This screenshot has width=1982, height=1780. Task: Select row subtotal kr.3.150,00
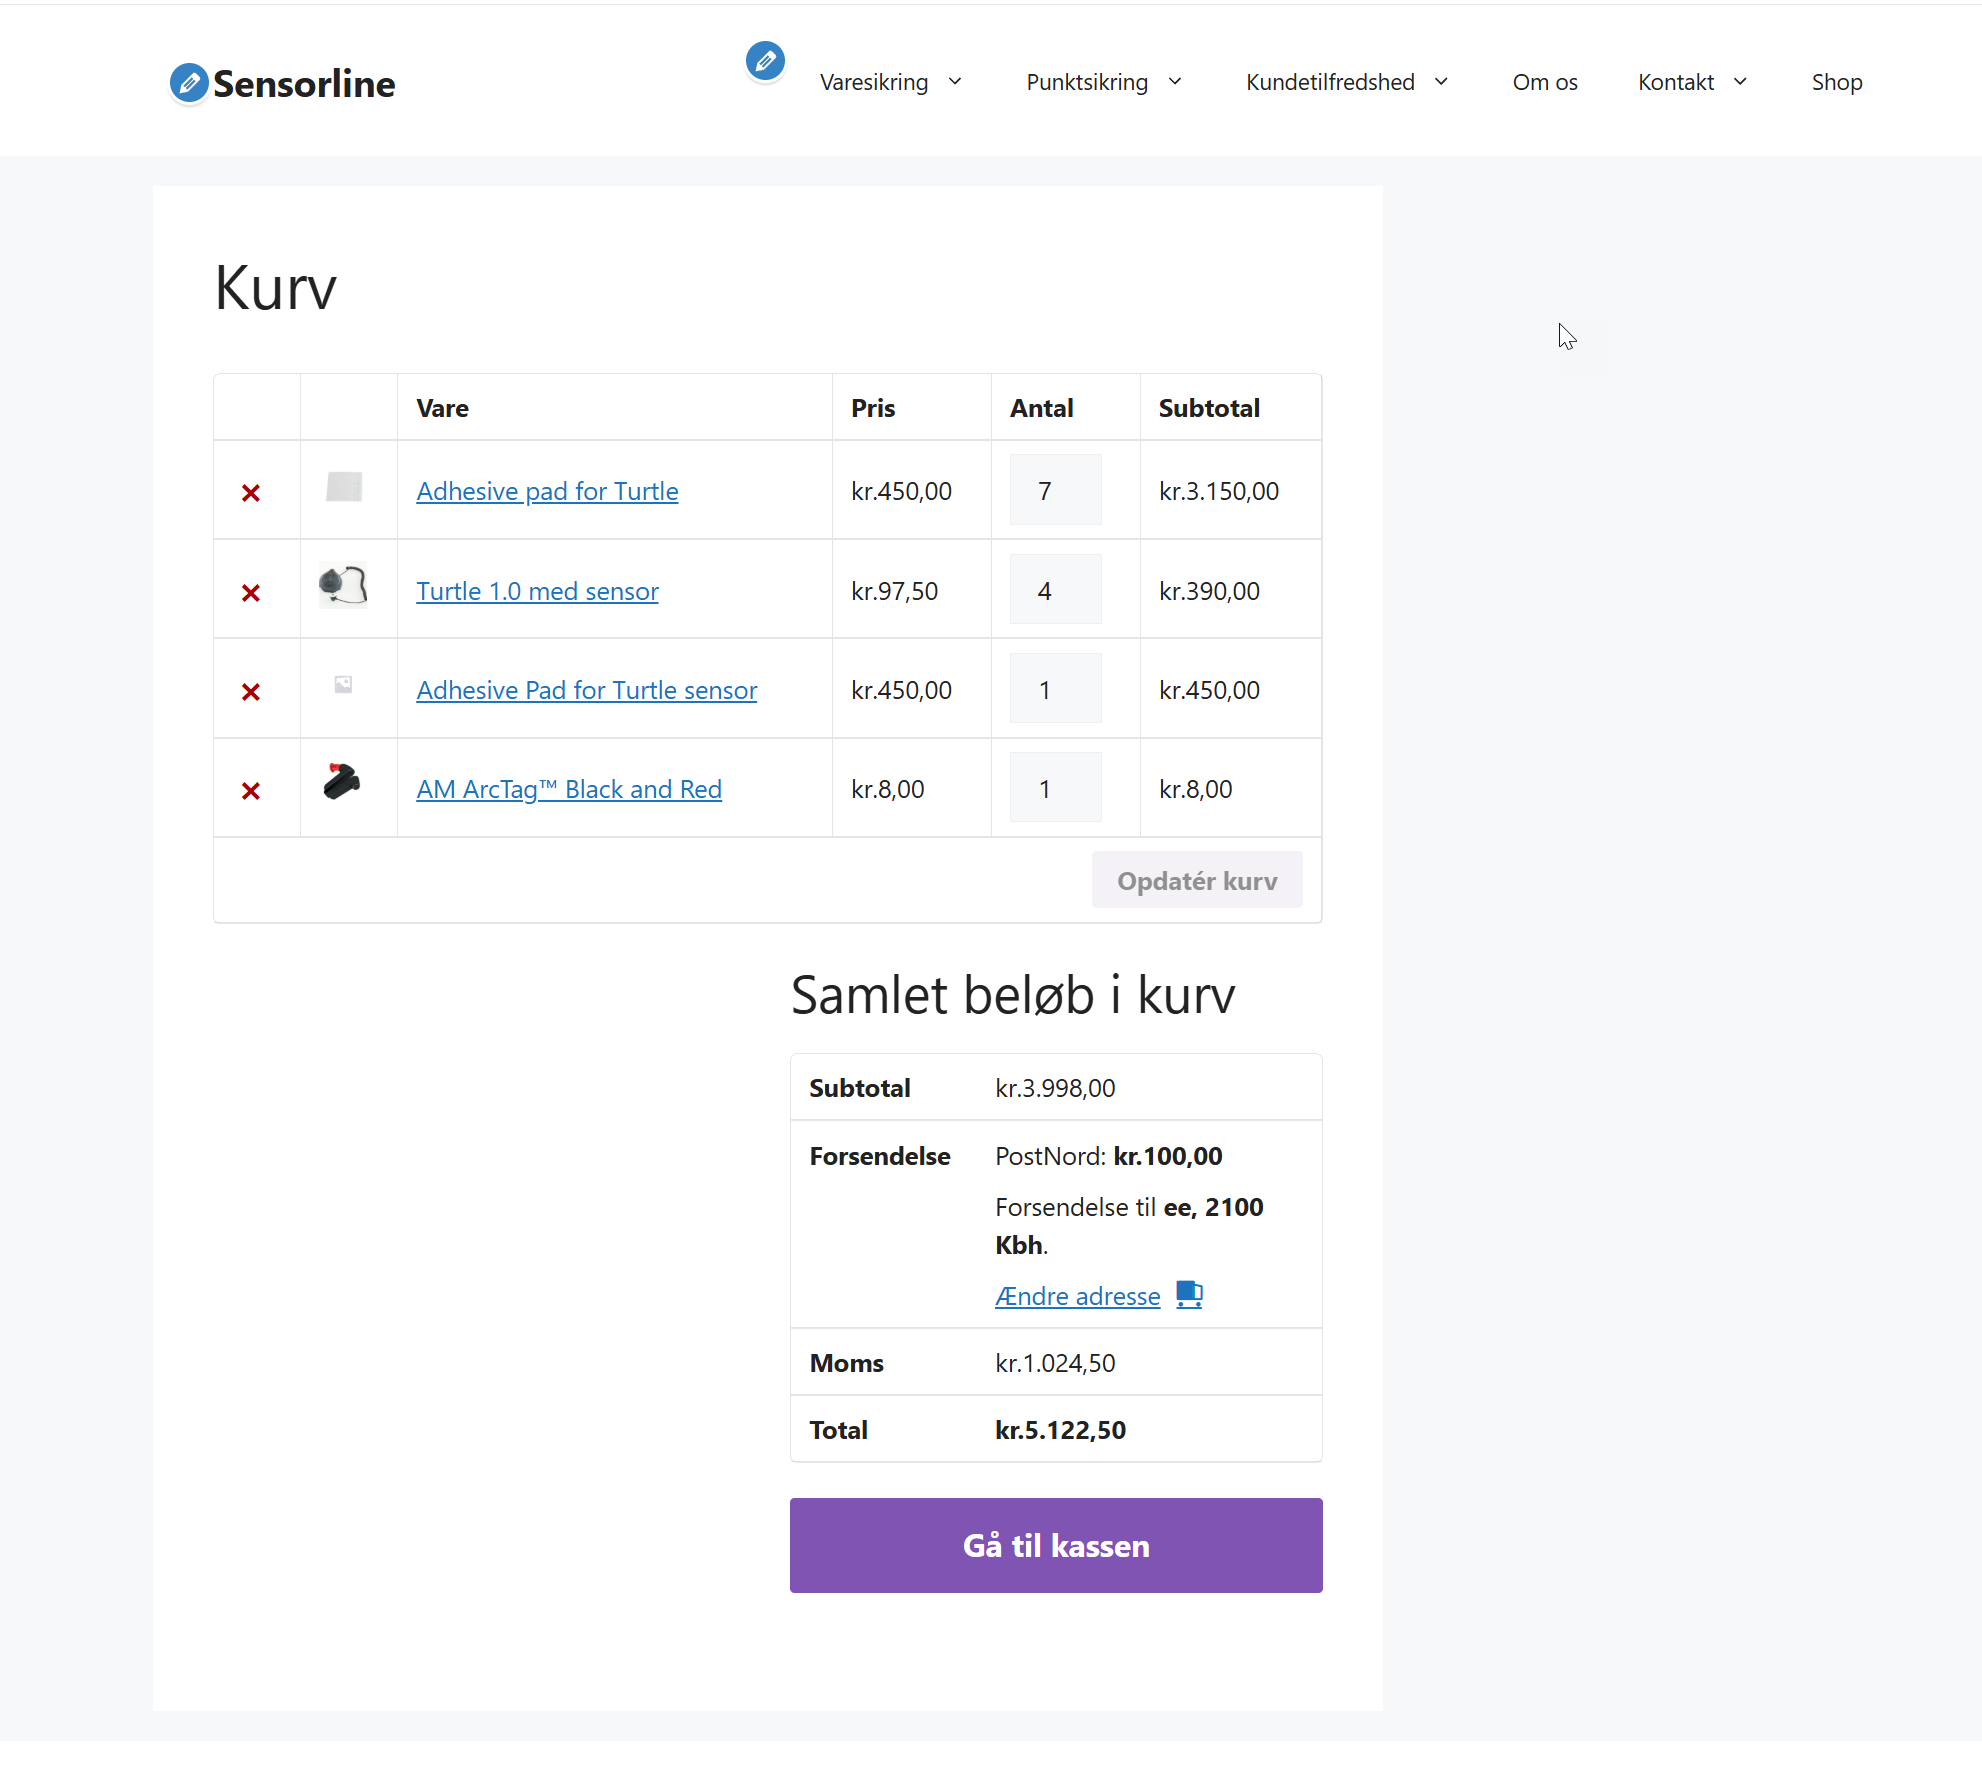coord(1219,491)
